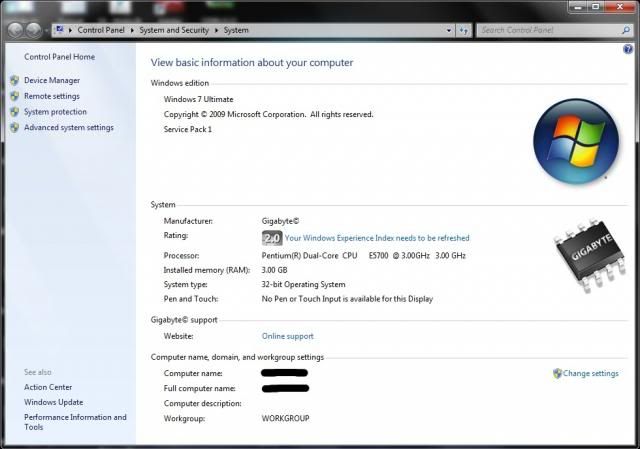Open Change settings link
The width and height of the screenshot is (640, 449).
click(x=590, y=374)
